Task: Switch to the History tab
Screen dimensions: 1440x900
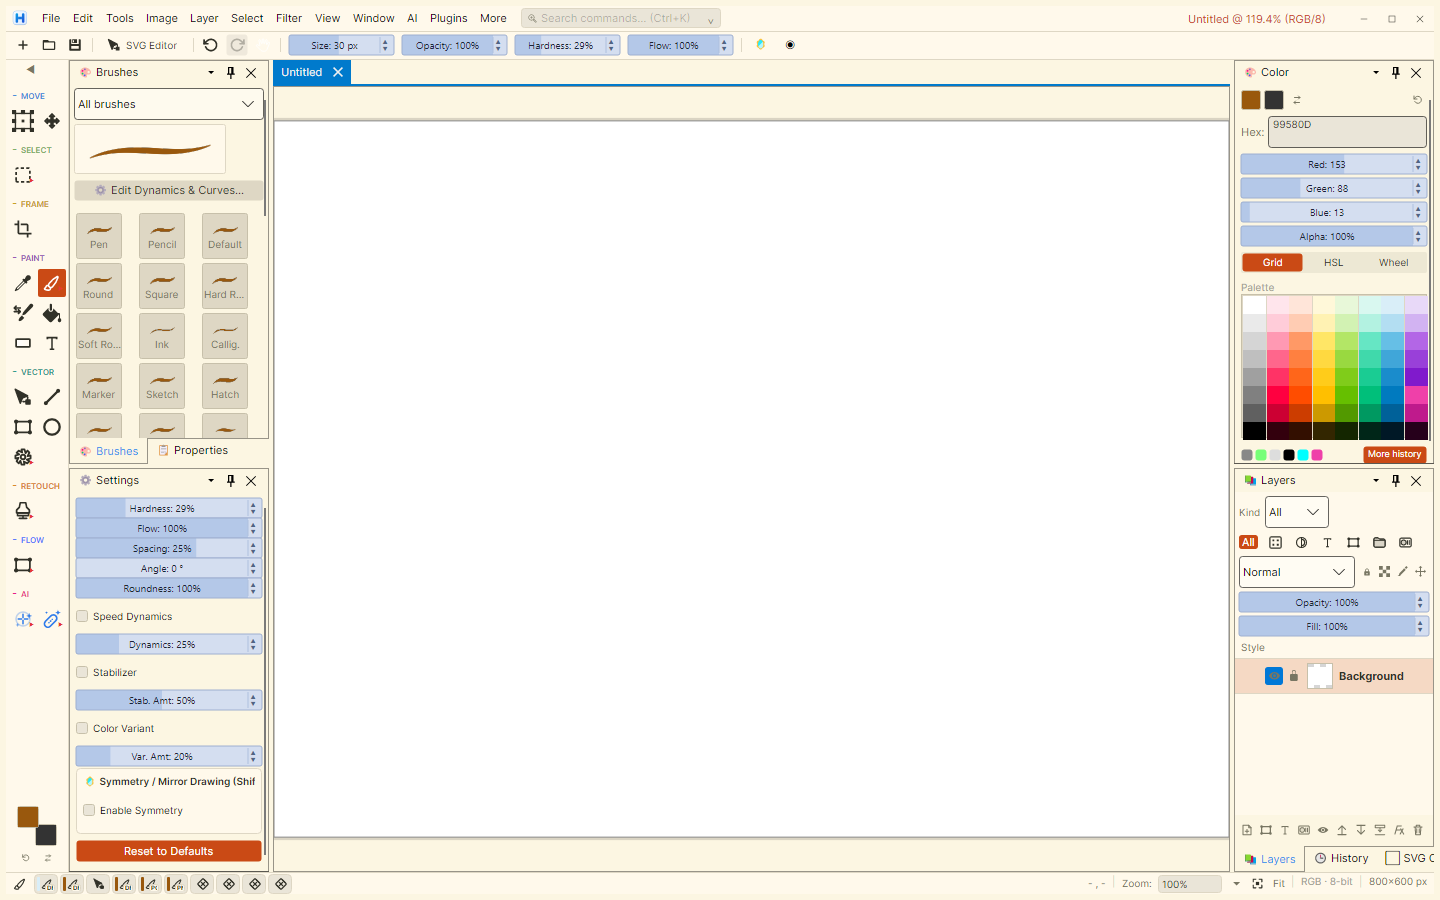Action: pos(1342,858)
